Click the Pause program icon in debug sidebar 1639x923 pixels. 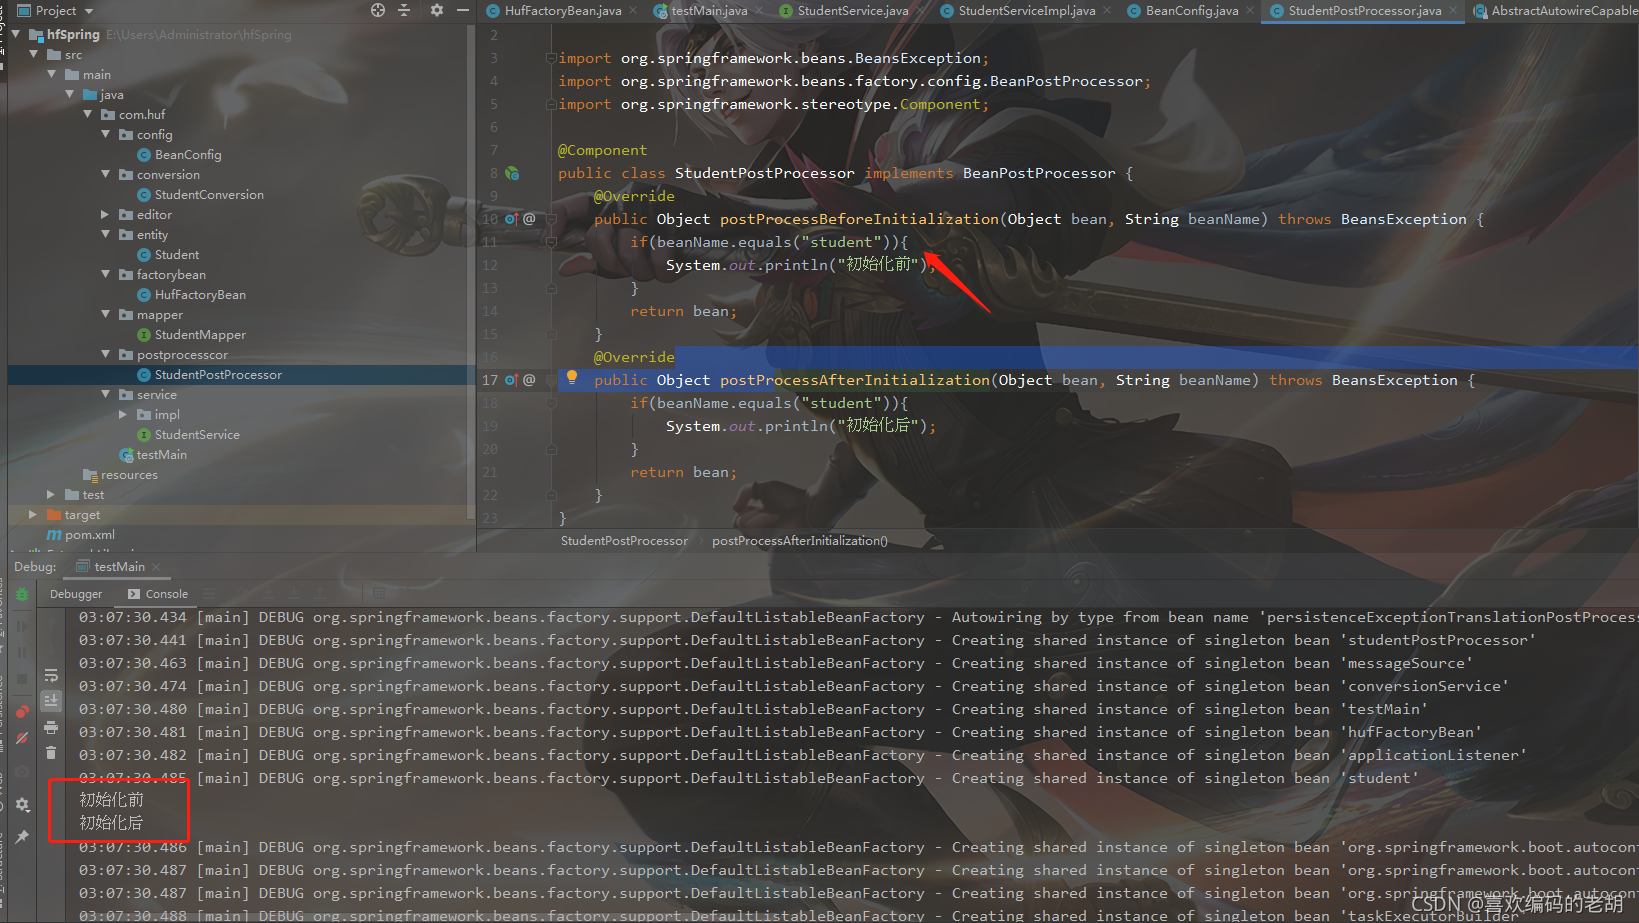(x=22, y=652)
